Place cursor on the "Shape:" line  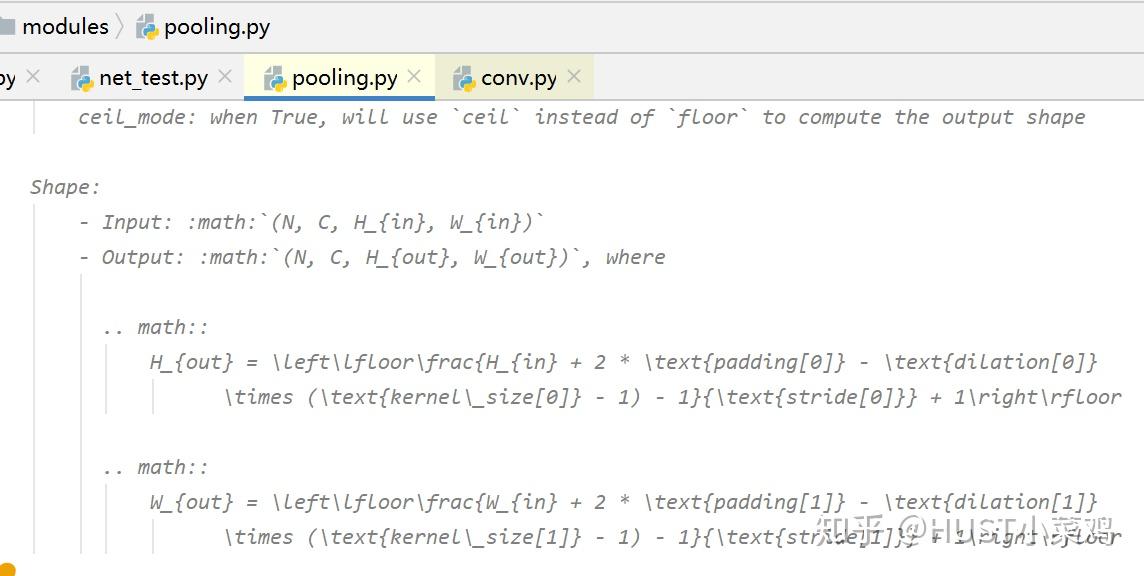pyautogui.click(x=65, y=187)
